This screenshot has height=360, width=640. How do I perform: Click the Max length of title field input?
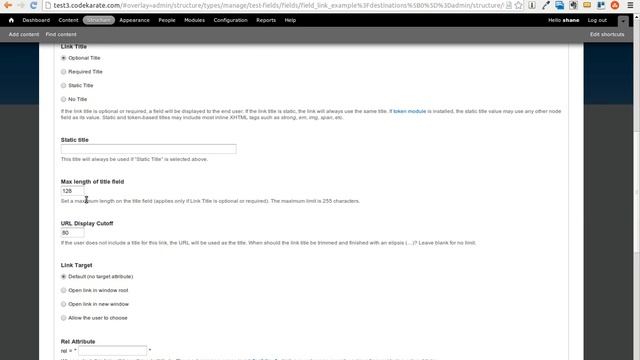click(x=73, y=191)
